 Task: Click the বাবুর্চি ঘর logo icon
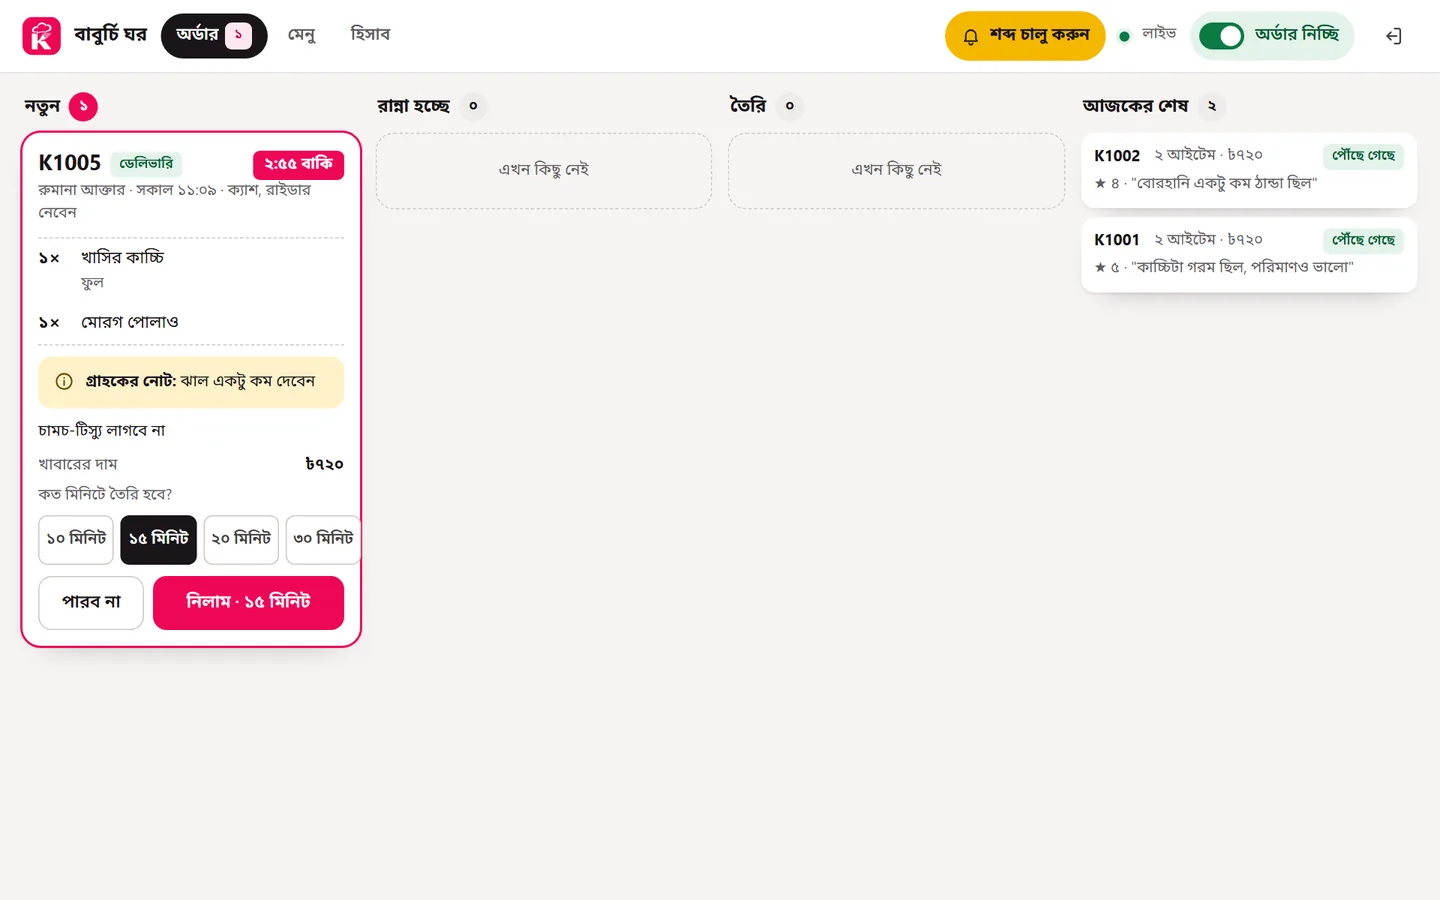42,36
